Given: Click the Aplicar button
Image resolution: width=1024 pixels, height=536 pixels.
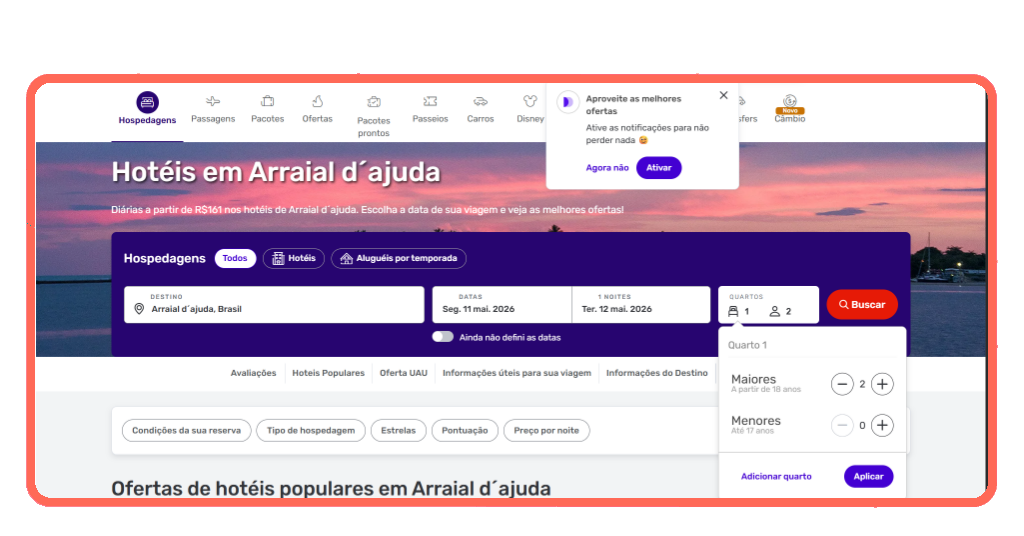Looking at the screenshot, I should tap(869, 477).
